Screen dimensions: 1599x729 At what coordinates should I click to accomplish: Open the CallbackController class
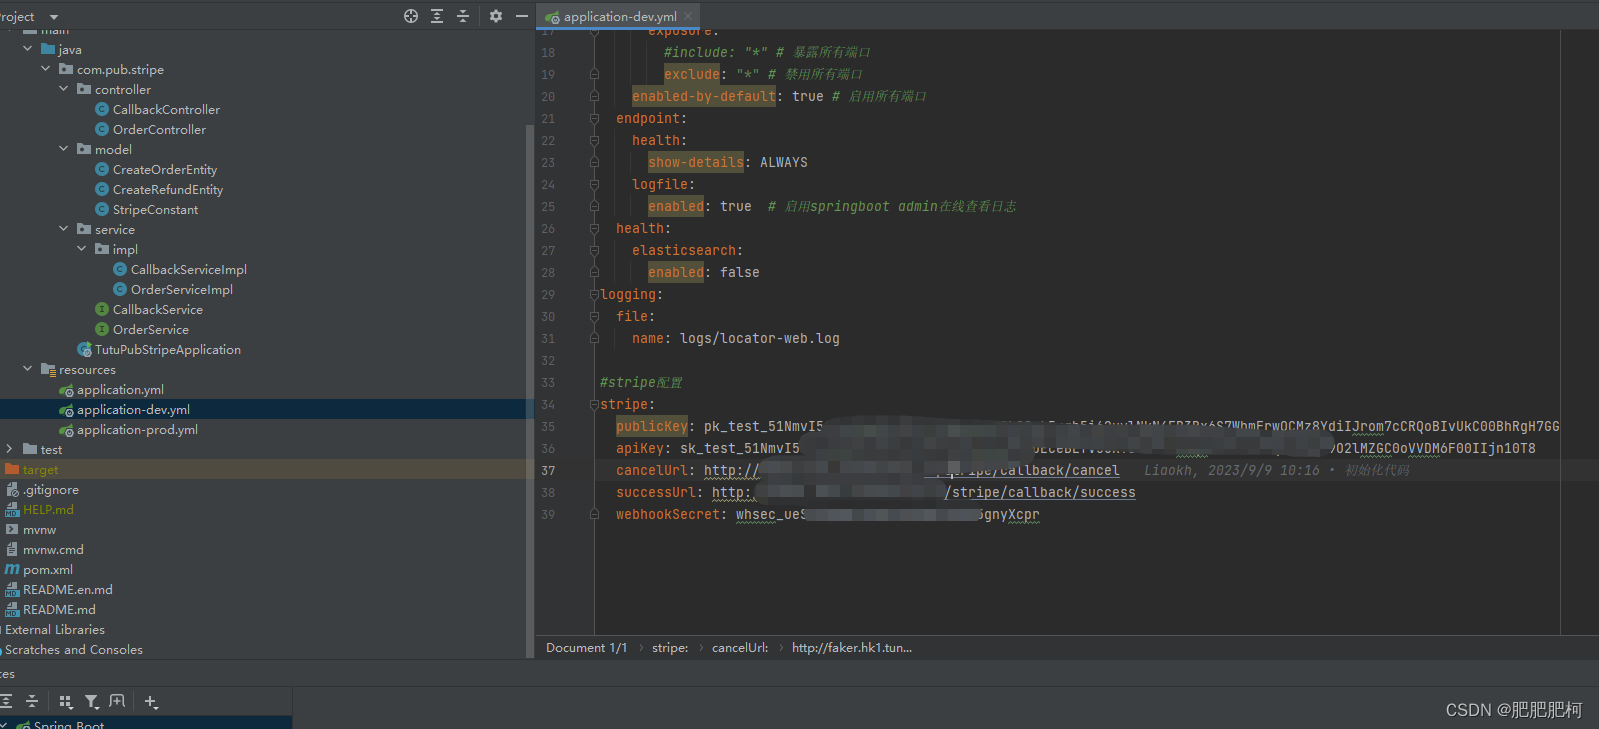pos(166,109)
